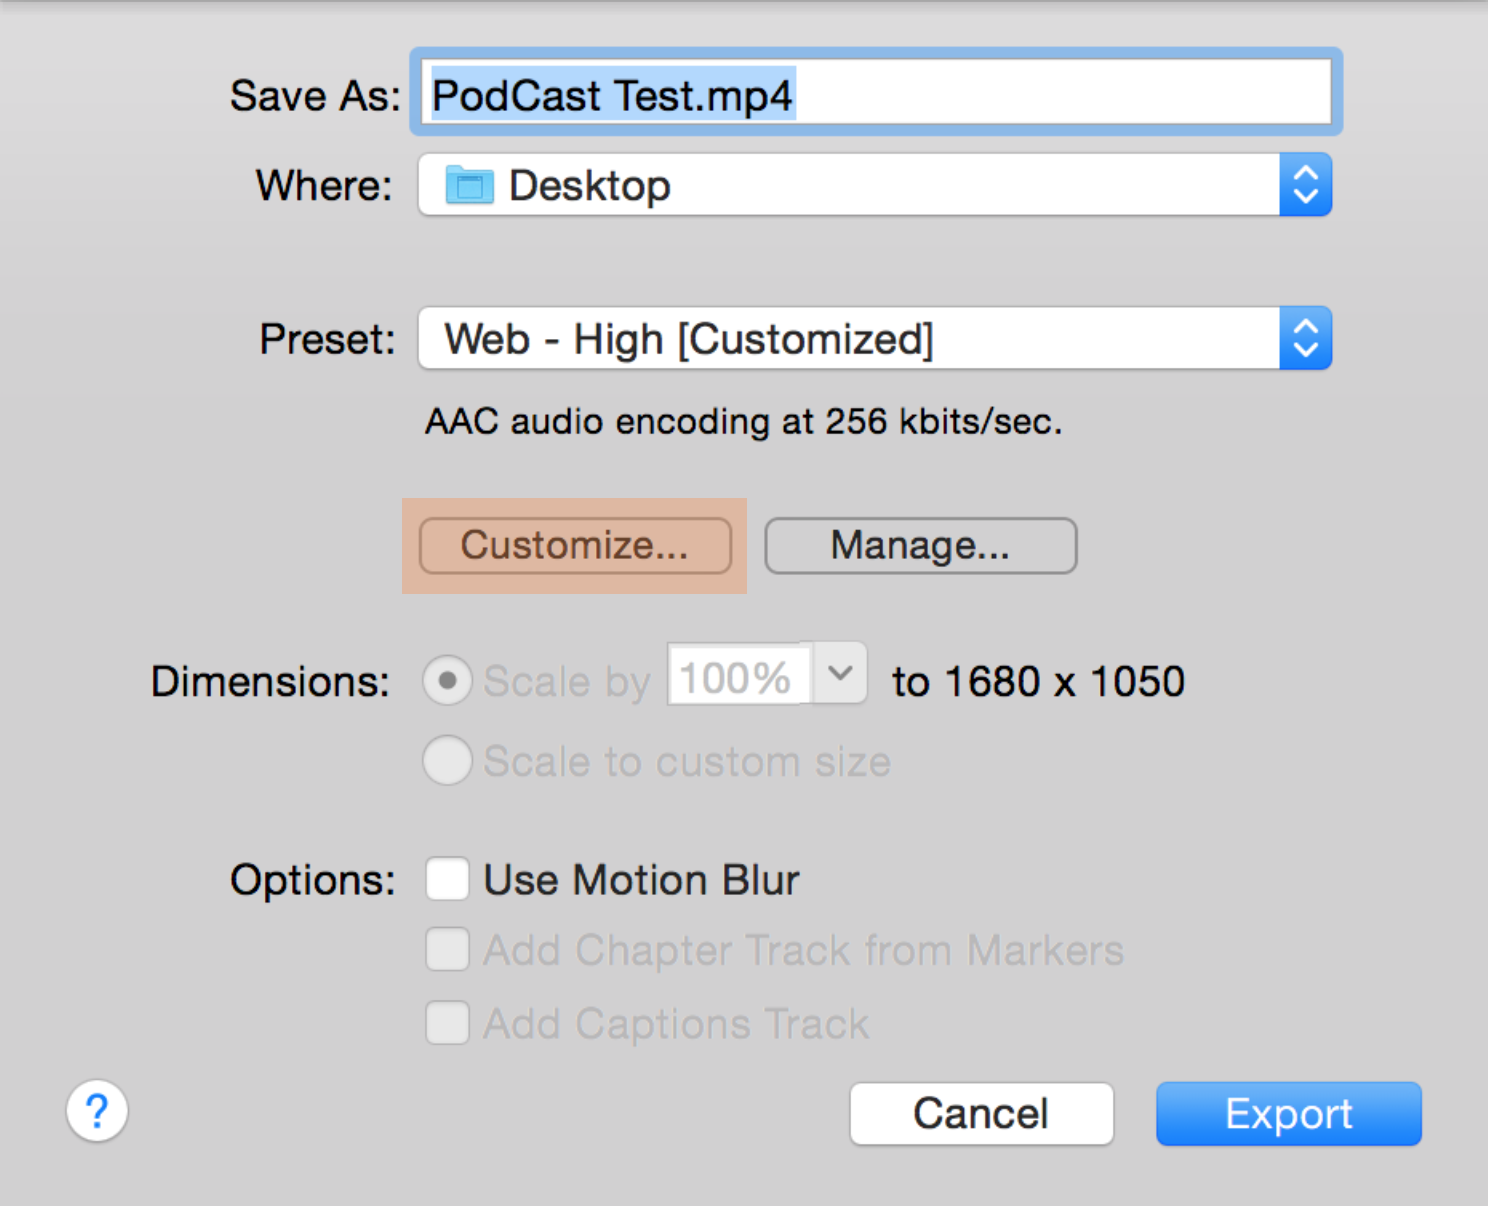Click the 1680 x 1050 dimensions text

point(1064,682)
